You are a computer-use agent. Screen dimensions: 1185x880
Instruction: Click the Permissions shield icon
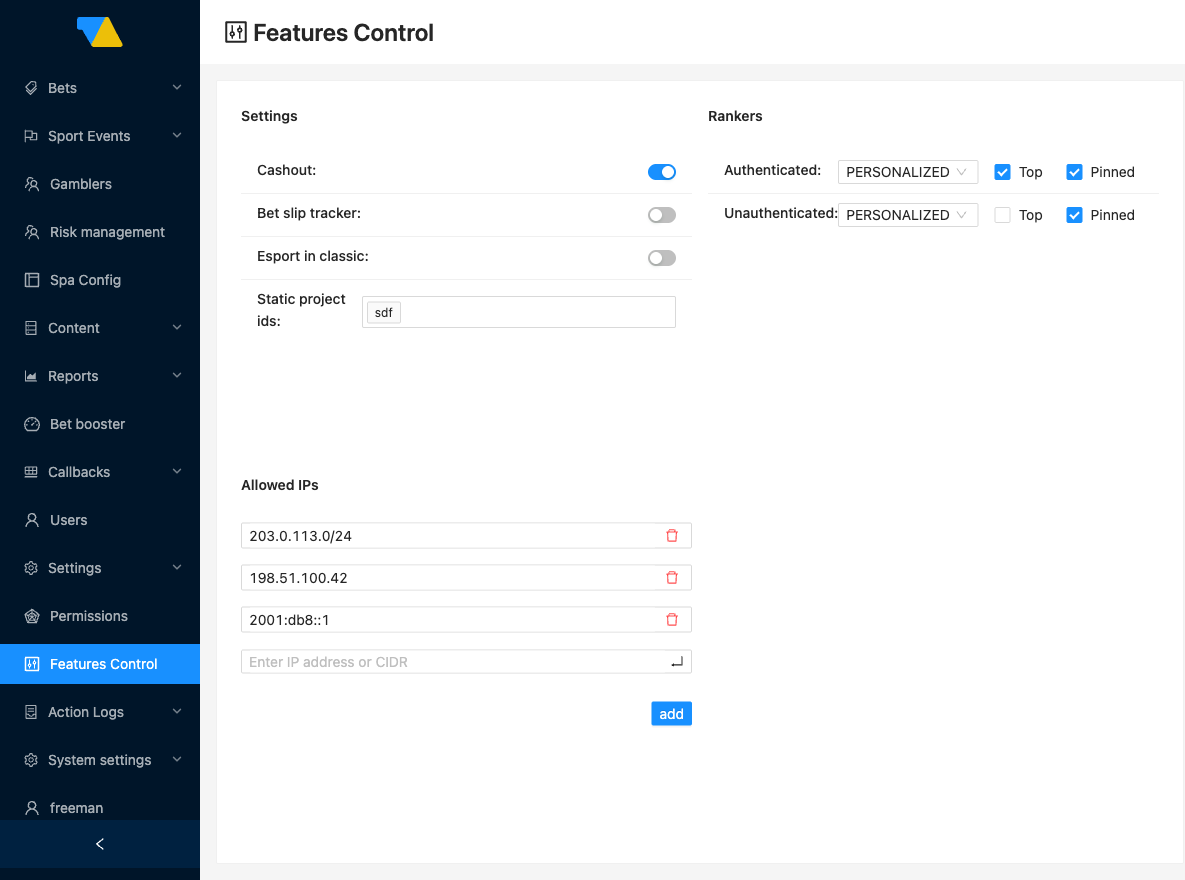[32, 616]
